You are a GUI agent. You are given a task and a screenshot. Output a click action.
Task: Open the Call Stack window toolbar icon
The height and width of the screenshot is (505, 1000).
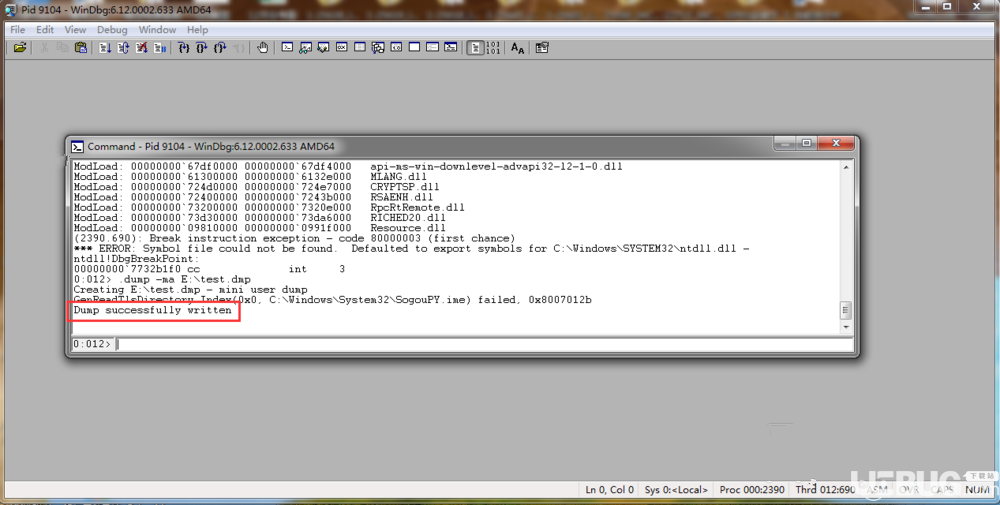point(378,48)
